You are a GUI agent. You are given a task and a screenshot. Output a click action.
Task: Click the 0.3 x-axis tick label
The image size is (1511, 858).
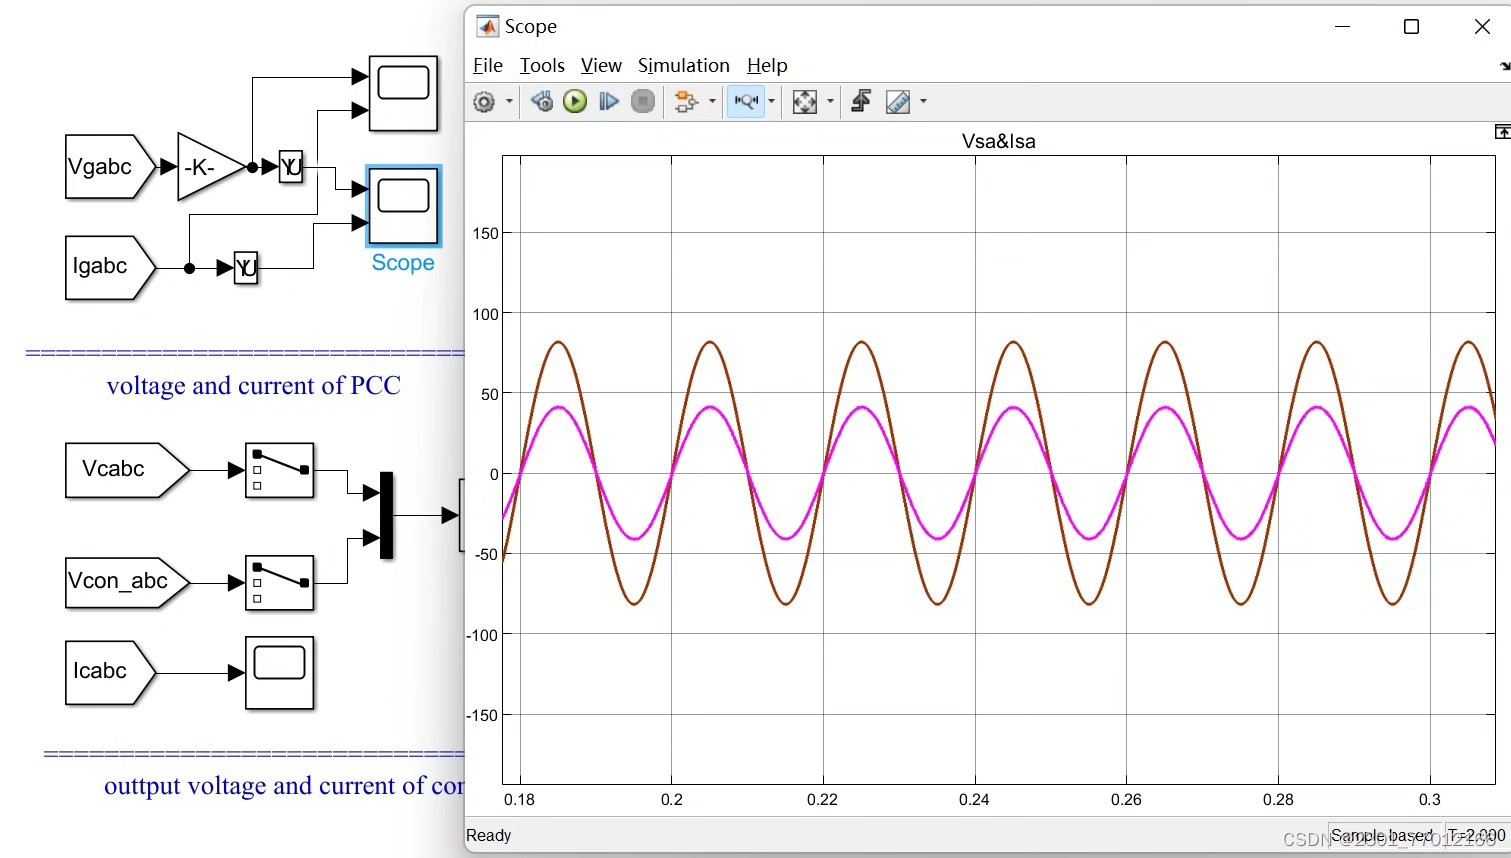[1430, 800]
